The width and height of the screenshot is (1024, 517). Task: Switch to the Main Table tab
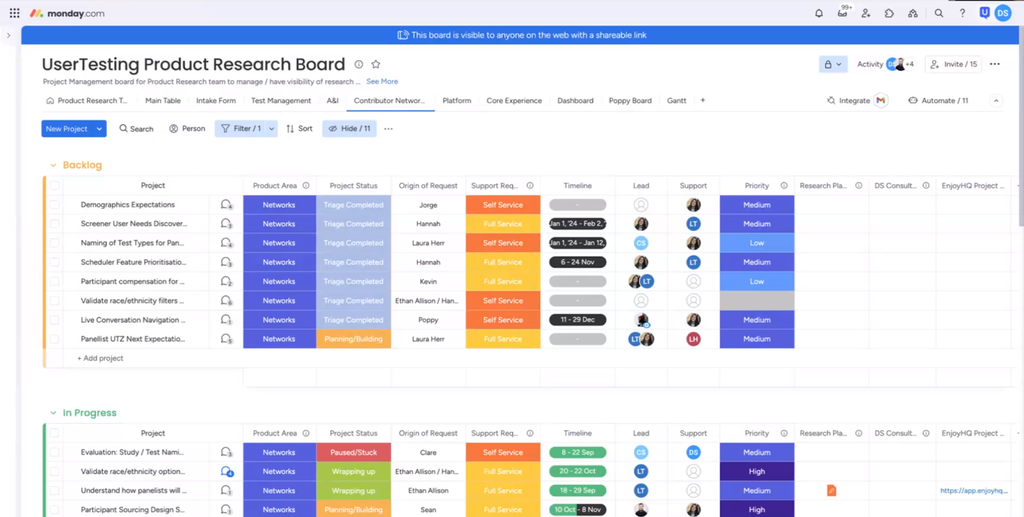tap(163, 101)
